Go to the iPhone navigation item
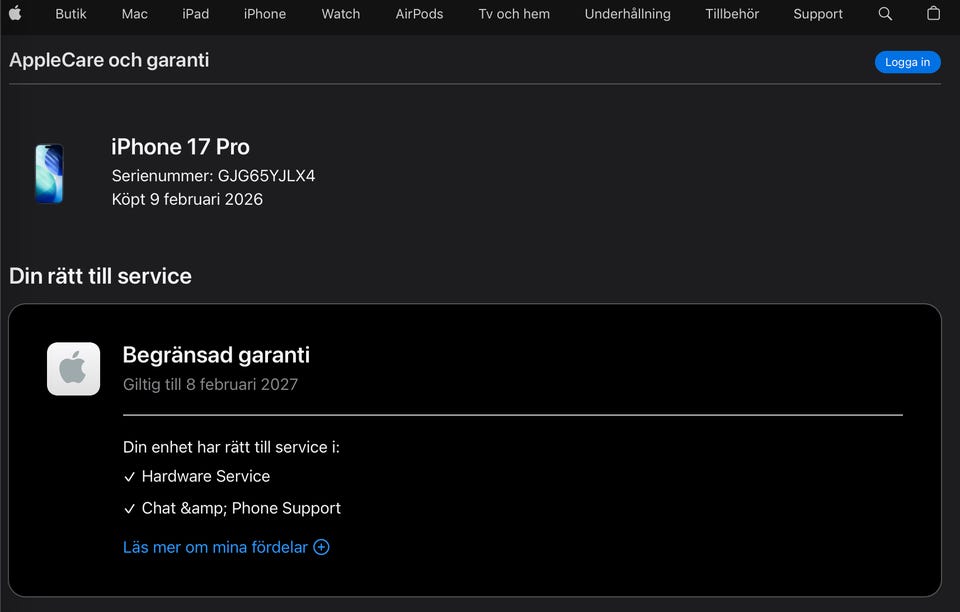 click(x=265, y=14)
